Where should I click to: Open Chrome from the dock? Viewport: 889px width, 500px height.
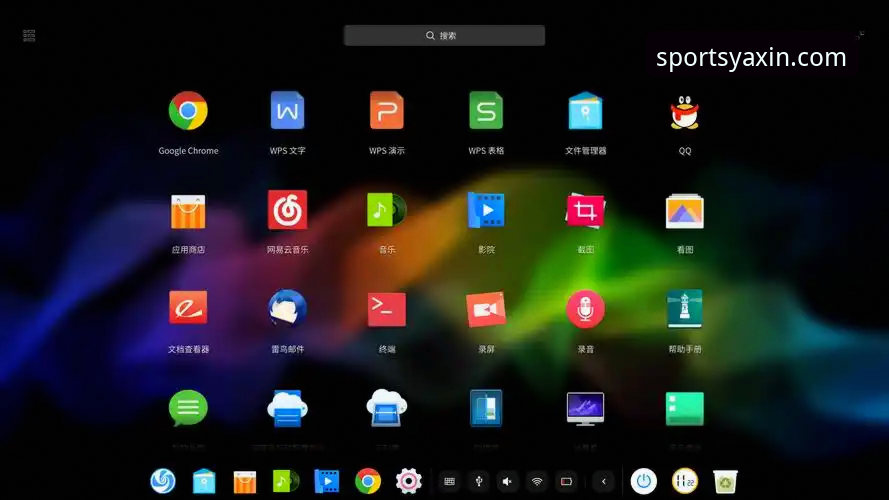click(368, 481)
